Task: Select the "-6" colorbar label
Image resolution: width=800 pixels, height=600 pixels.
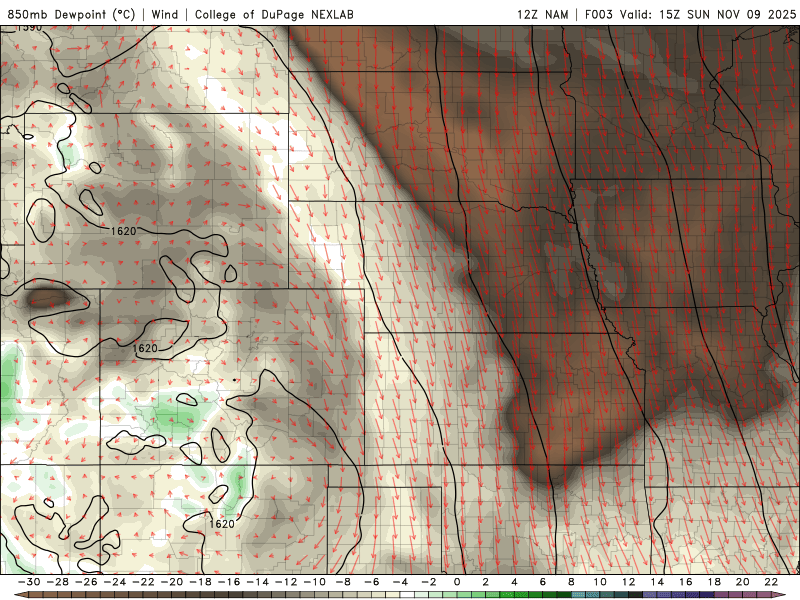Action: click(x=372, y=582)
